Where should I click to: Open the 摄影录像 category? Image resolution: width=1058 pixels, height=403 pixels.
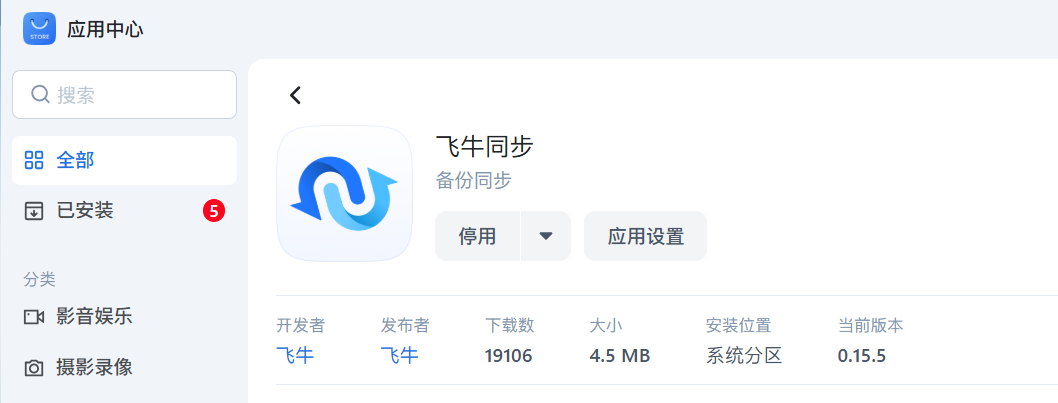[124, 367]
